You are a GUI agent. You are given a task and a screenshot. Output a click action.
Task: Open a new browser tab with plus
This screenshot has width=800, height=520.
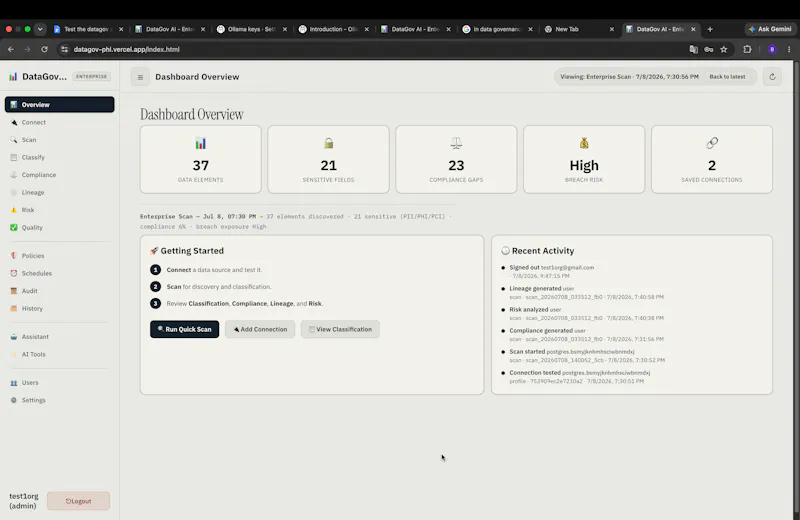pos(710,29)
